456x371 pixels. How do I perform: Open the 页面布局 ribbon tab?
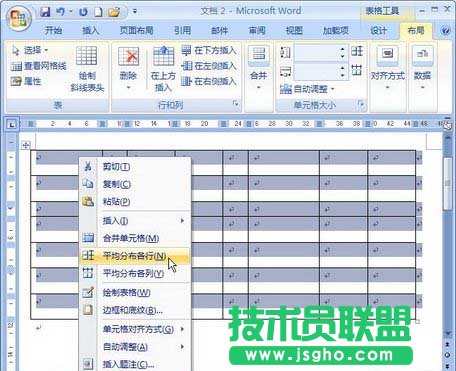coord(136,31)
